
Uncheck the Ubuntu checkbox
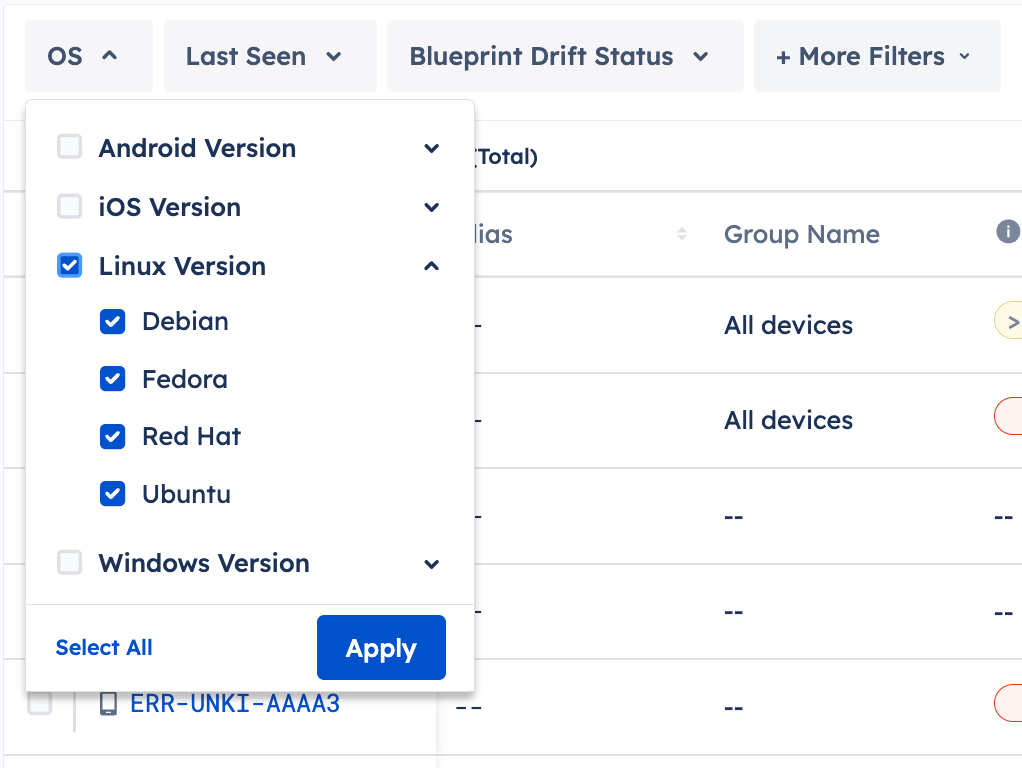pos(113,494)
